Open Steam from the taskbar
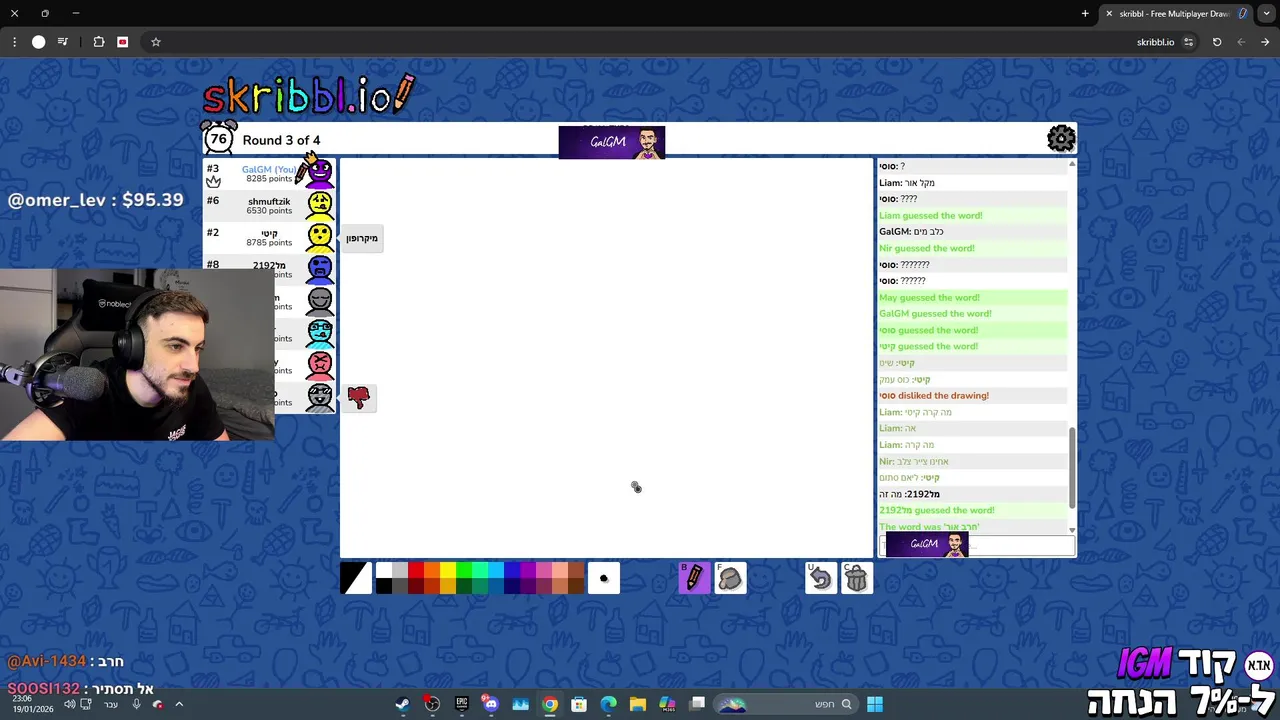1280x720 pixels. pos(402,704)
